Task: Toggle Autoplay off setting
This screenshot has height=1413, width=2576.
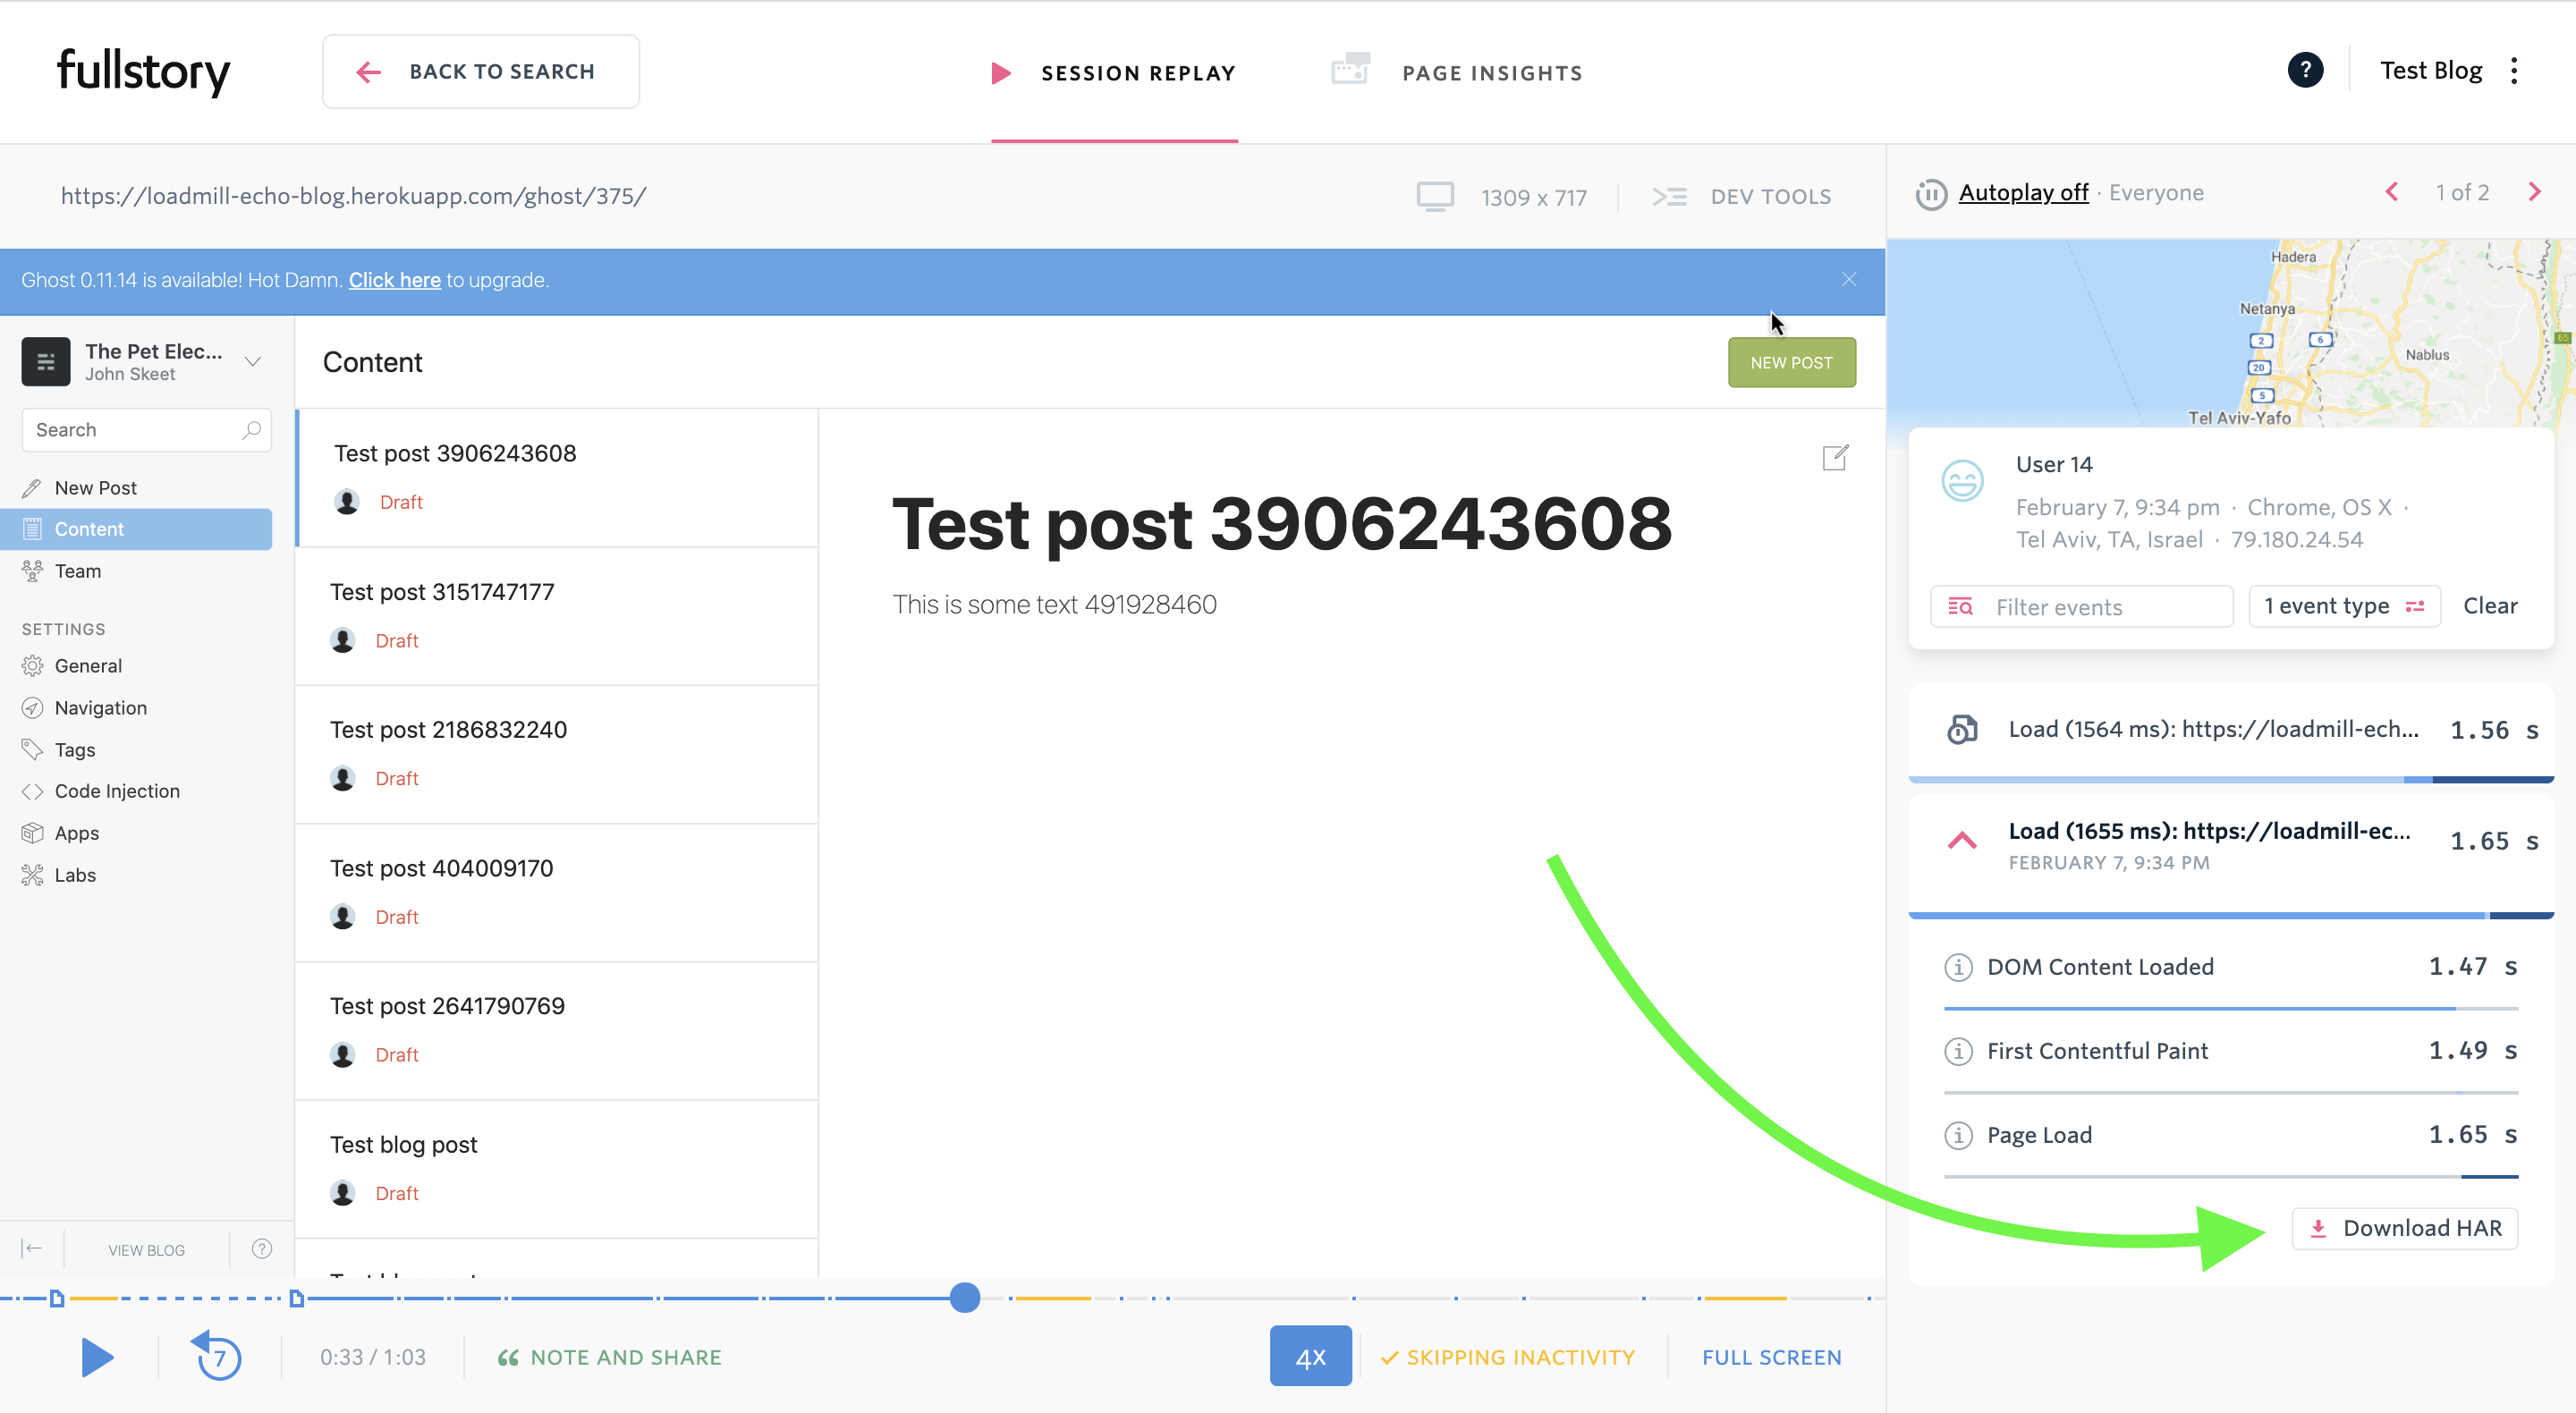Action: pyautogui.click(x=2023, y=193)
